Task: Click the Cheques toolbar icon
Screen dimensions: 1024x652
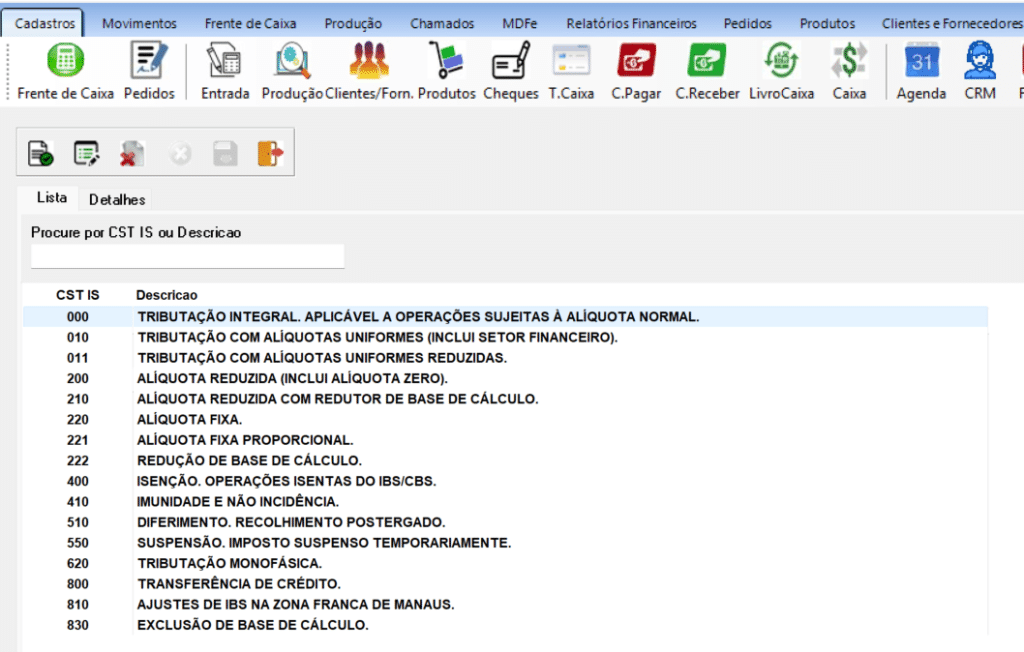Action: pos(510,62)
